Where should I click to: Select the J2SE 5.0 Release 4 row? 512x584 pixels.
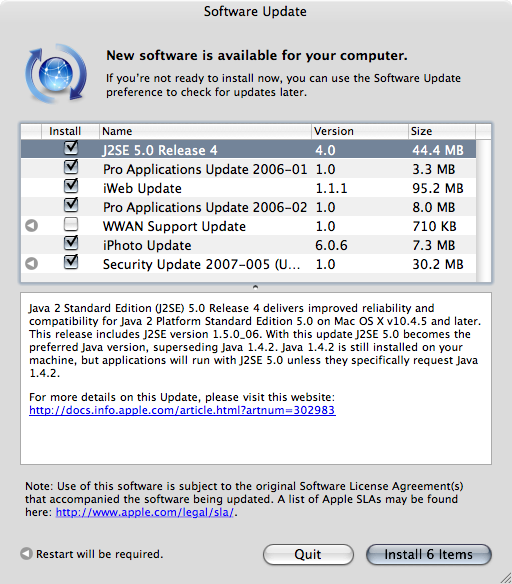pyautogui.click(x=248, y=150)
